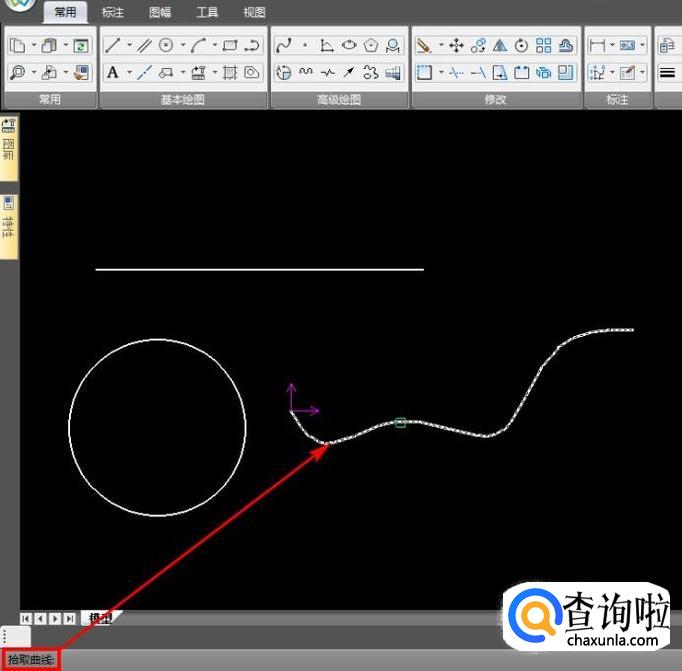Select the Line drawing tool

(113, 45)
